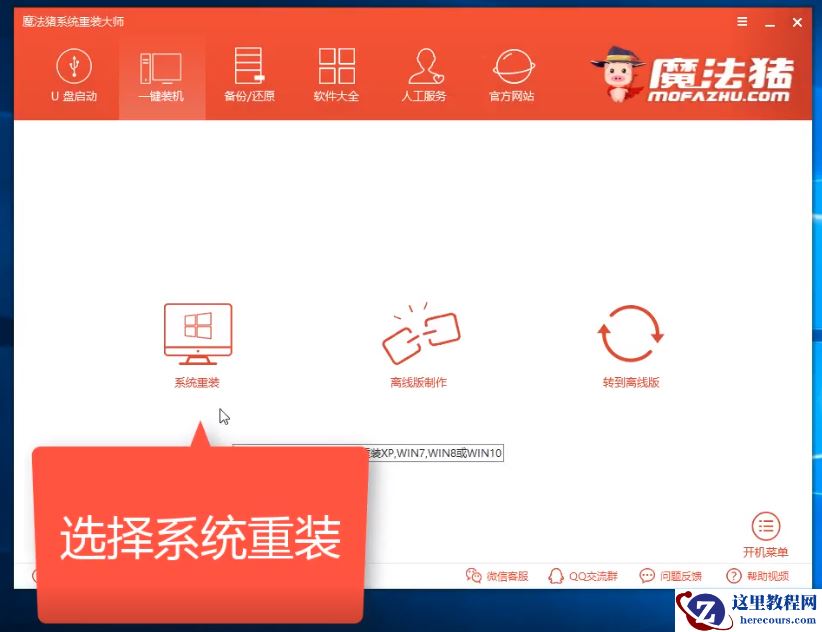Select the U盘启动 (USB boot) tool
The height and width of the screenshot is (632, 822).
[76, 77]
